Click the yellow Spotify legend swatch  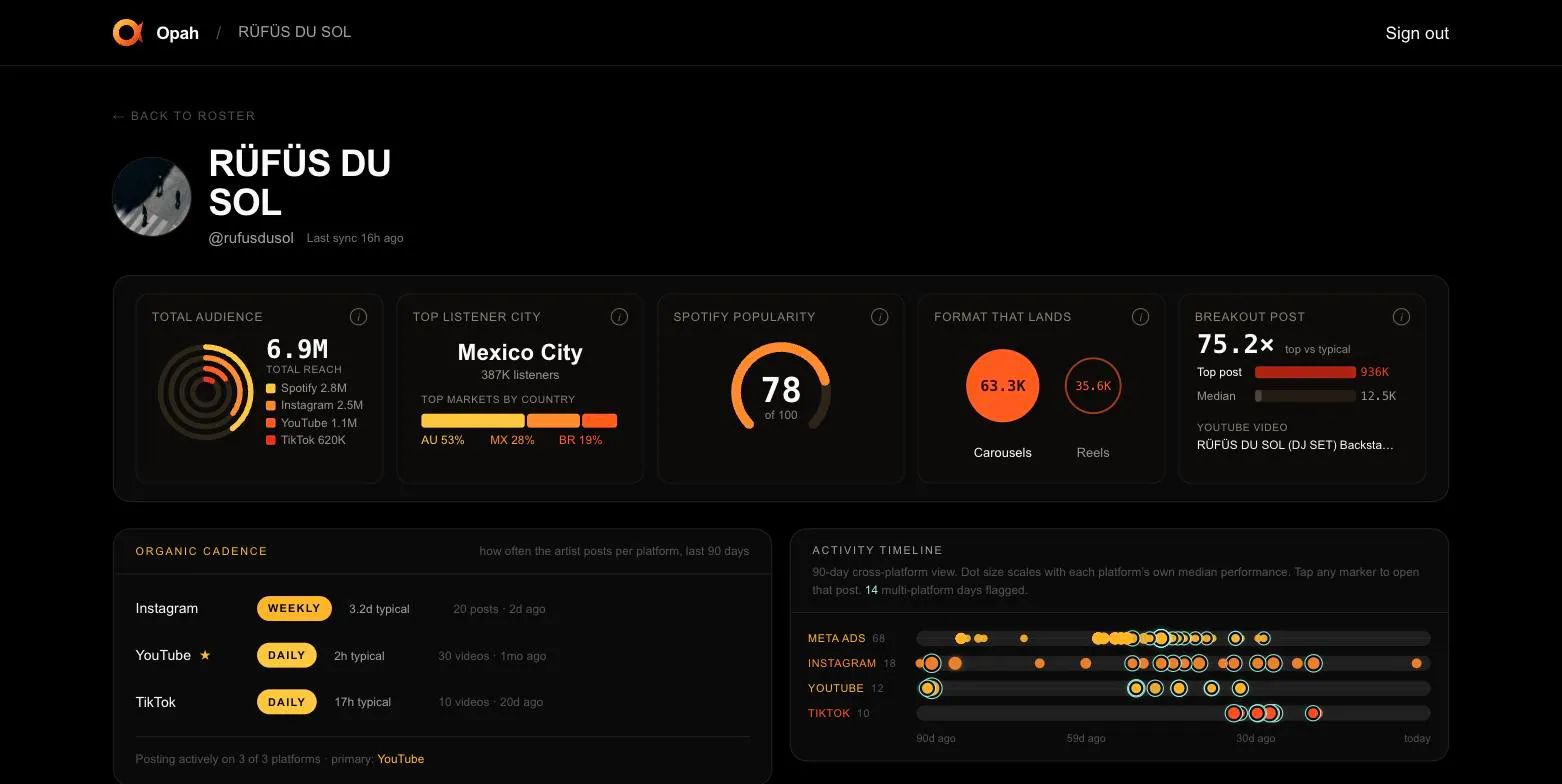[x=271, y=388]
